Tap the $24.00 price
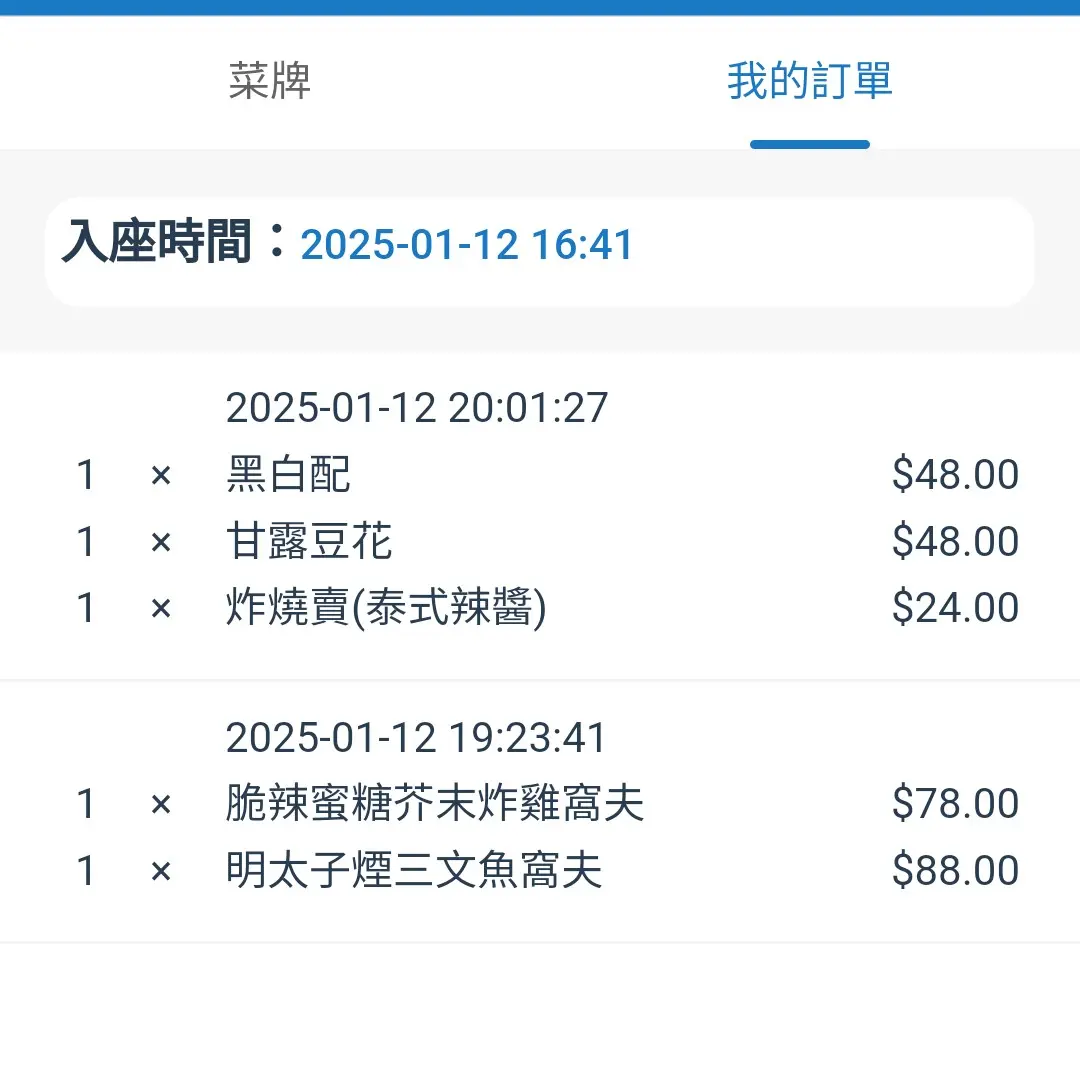This screenshot has height=1080, width=1080. coord(955,608)
